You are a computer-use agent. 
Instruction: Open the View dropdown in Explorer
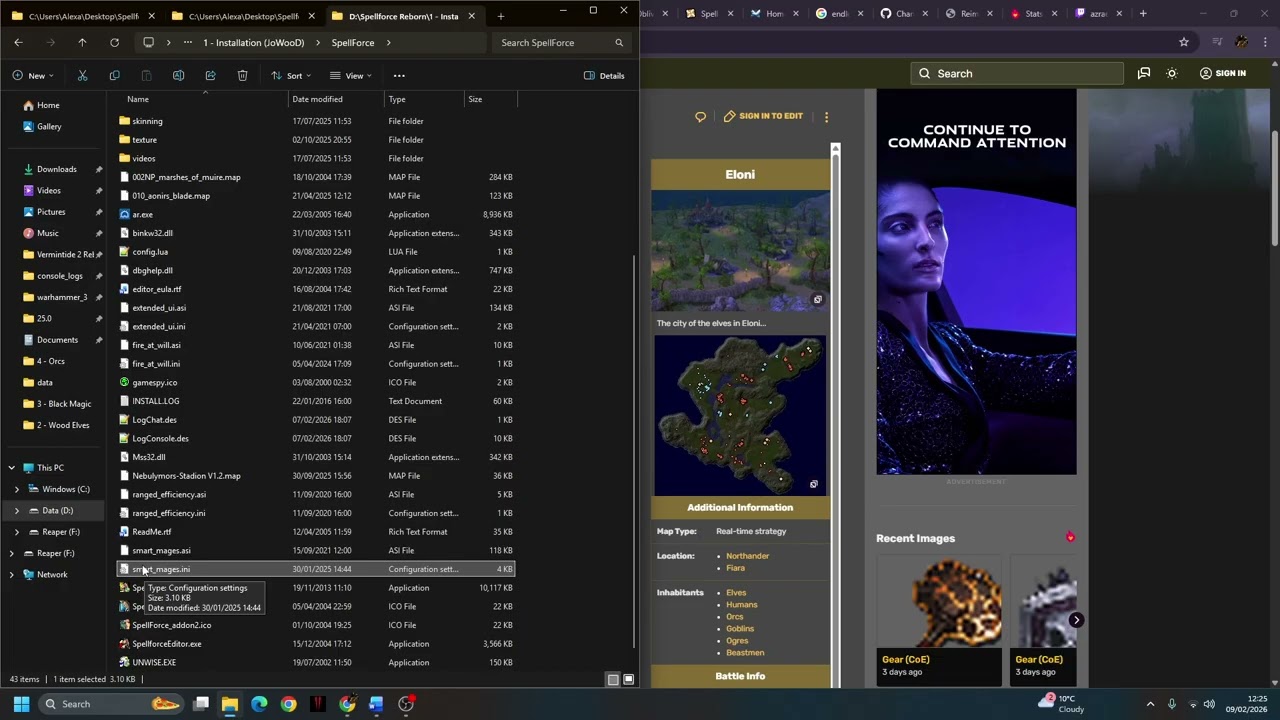pos(351,76)
